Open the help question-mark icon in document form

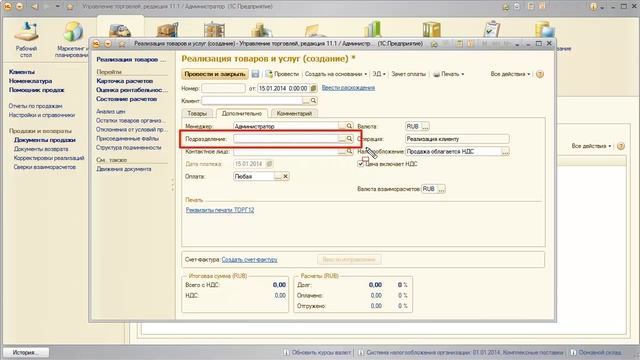tap(540, 74)
